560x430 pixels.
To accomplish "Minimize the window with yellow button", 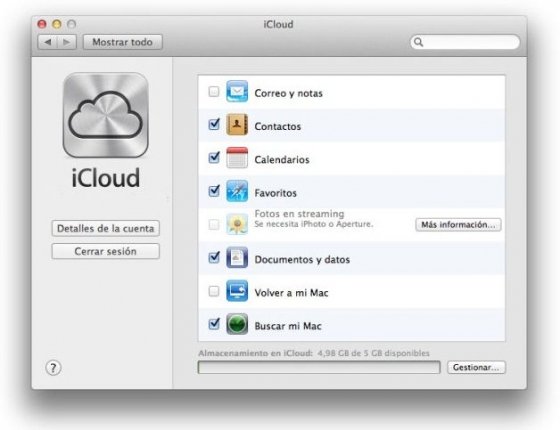I will coord(57,24).
